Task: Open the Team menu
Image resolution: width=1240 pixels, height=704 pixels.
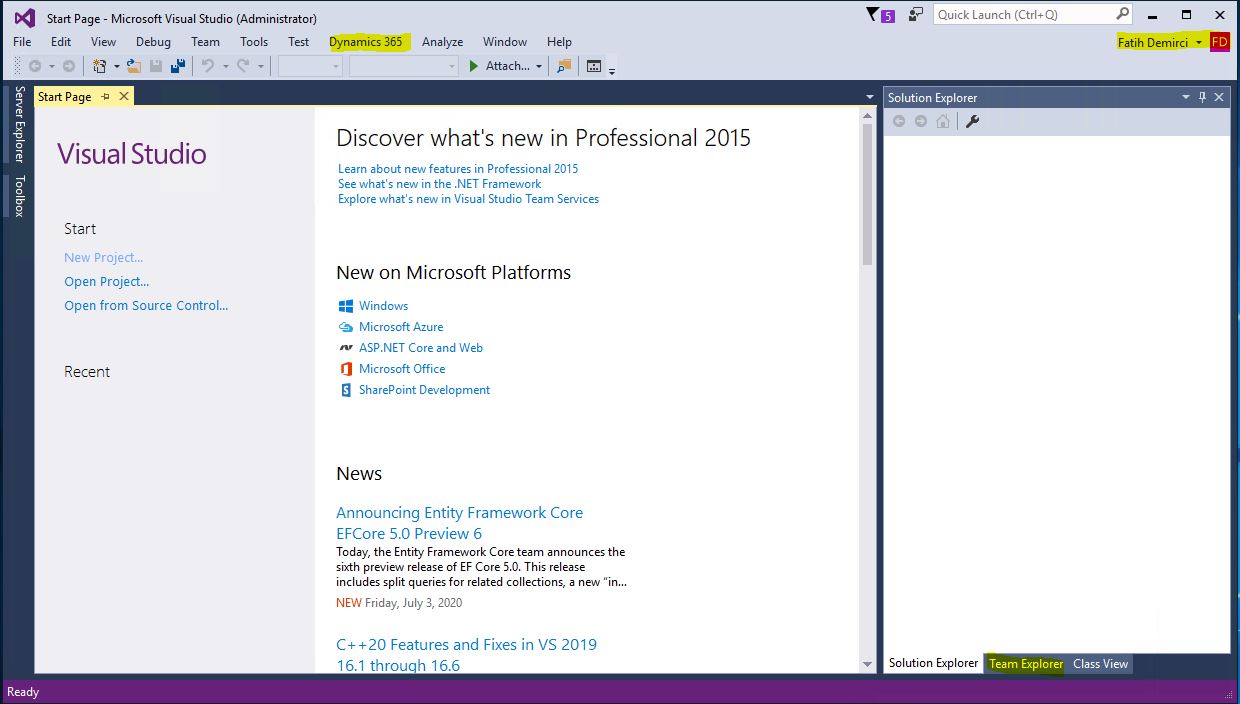Action: 205,42
